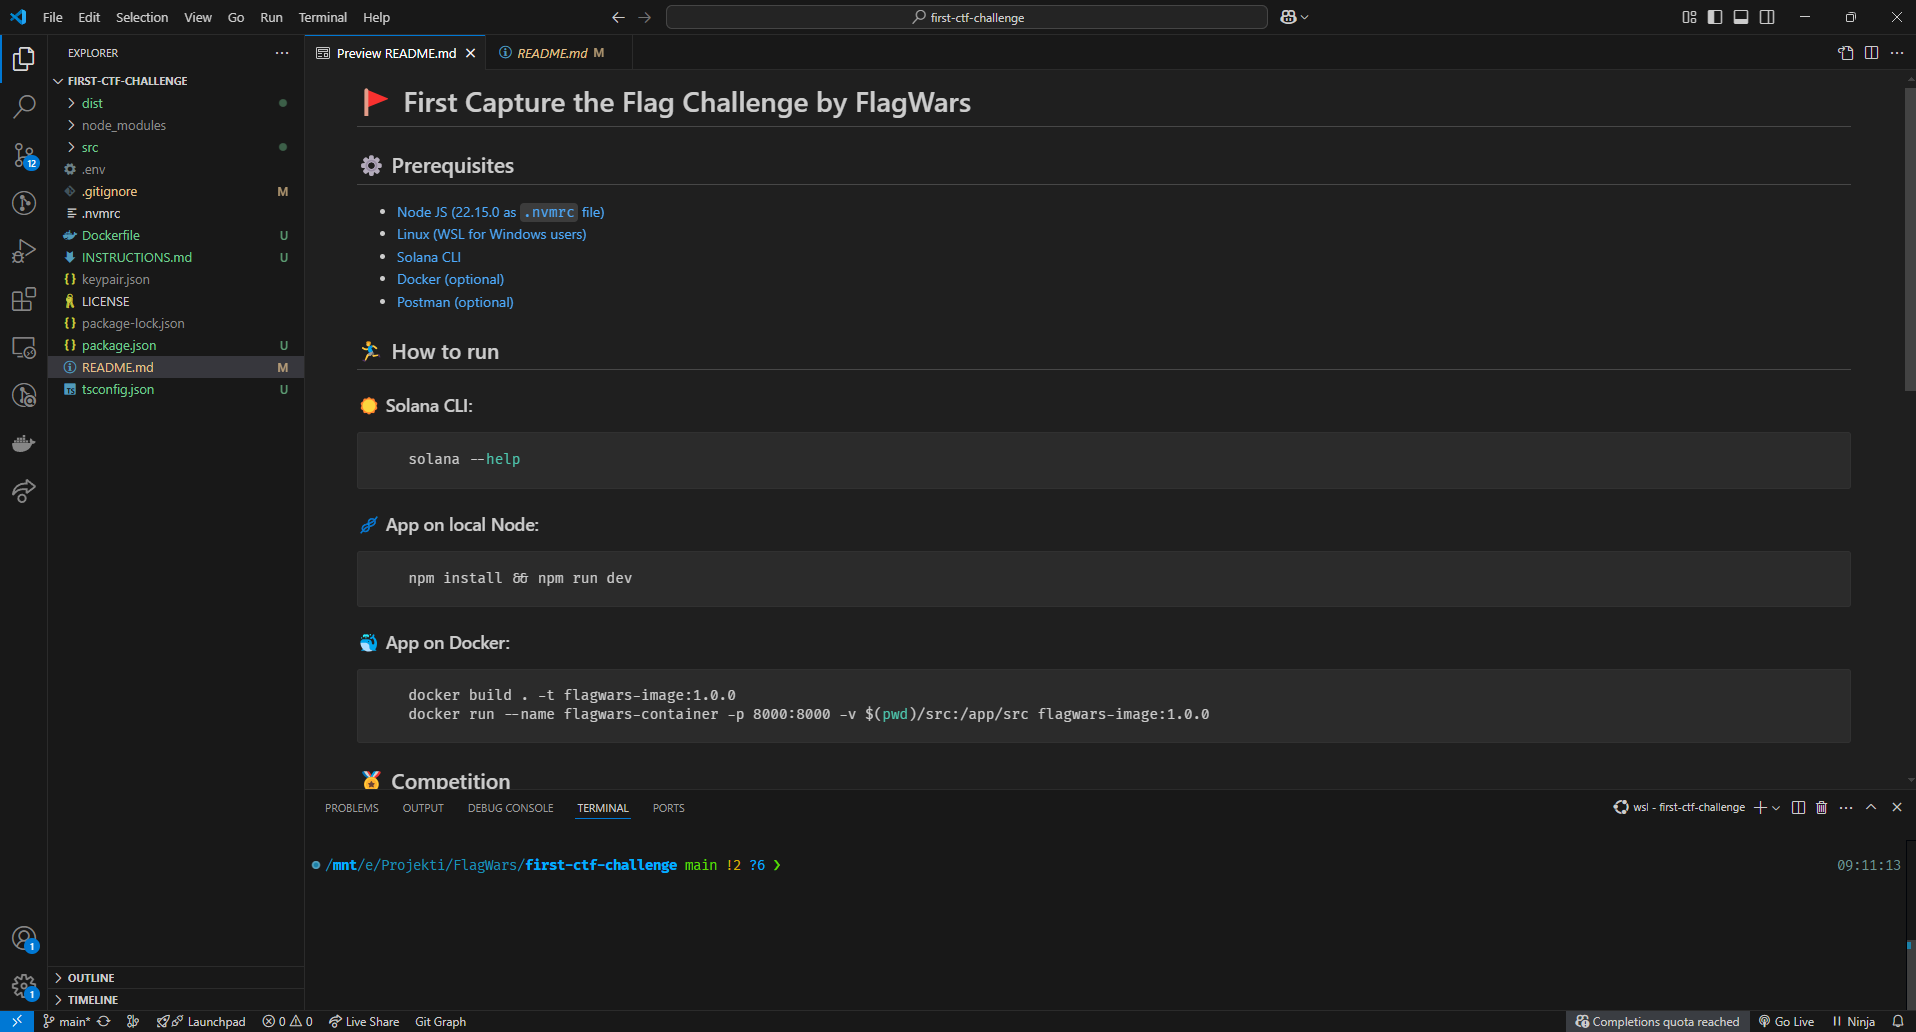This screenshot has width=1916, height=1032.
Task: Follow the Linux (WSL for Windows users) link
Action: 492,234
